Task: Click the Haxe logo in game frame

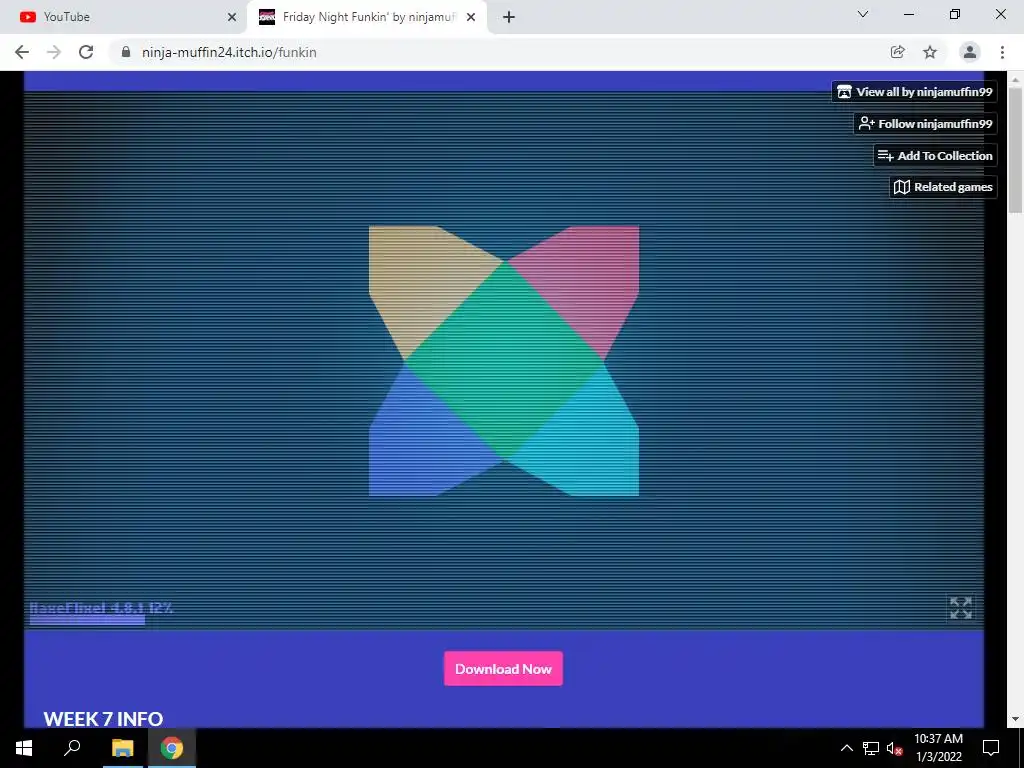Action: pos(504,361)
